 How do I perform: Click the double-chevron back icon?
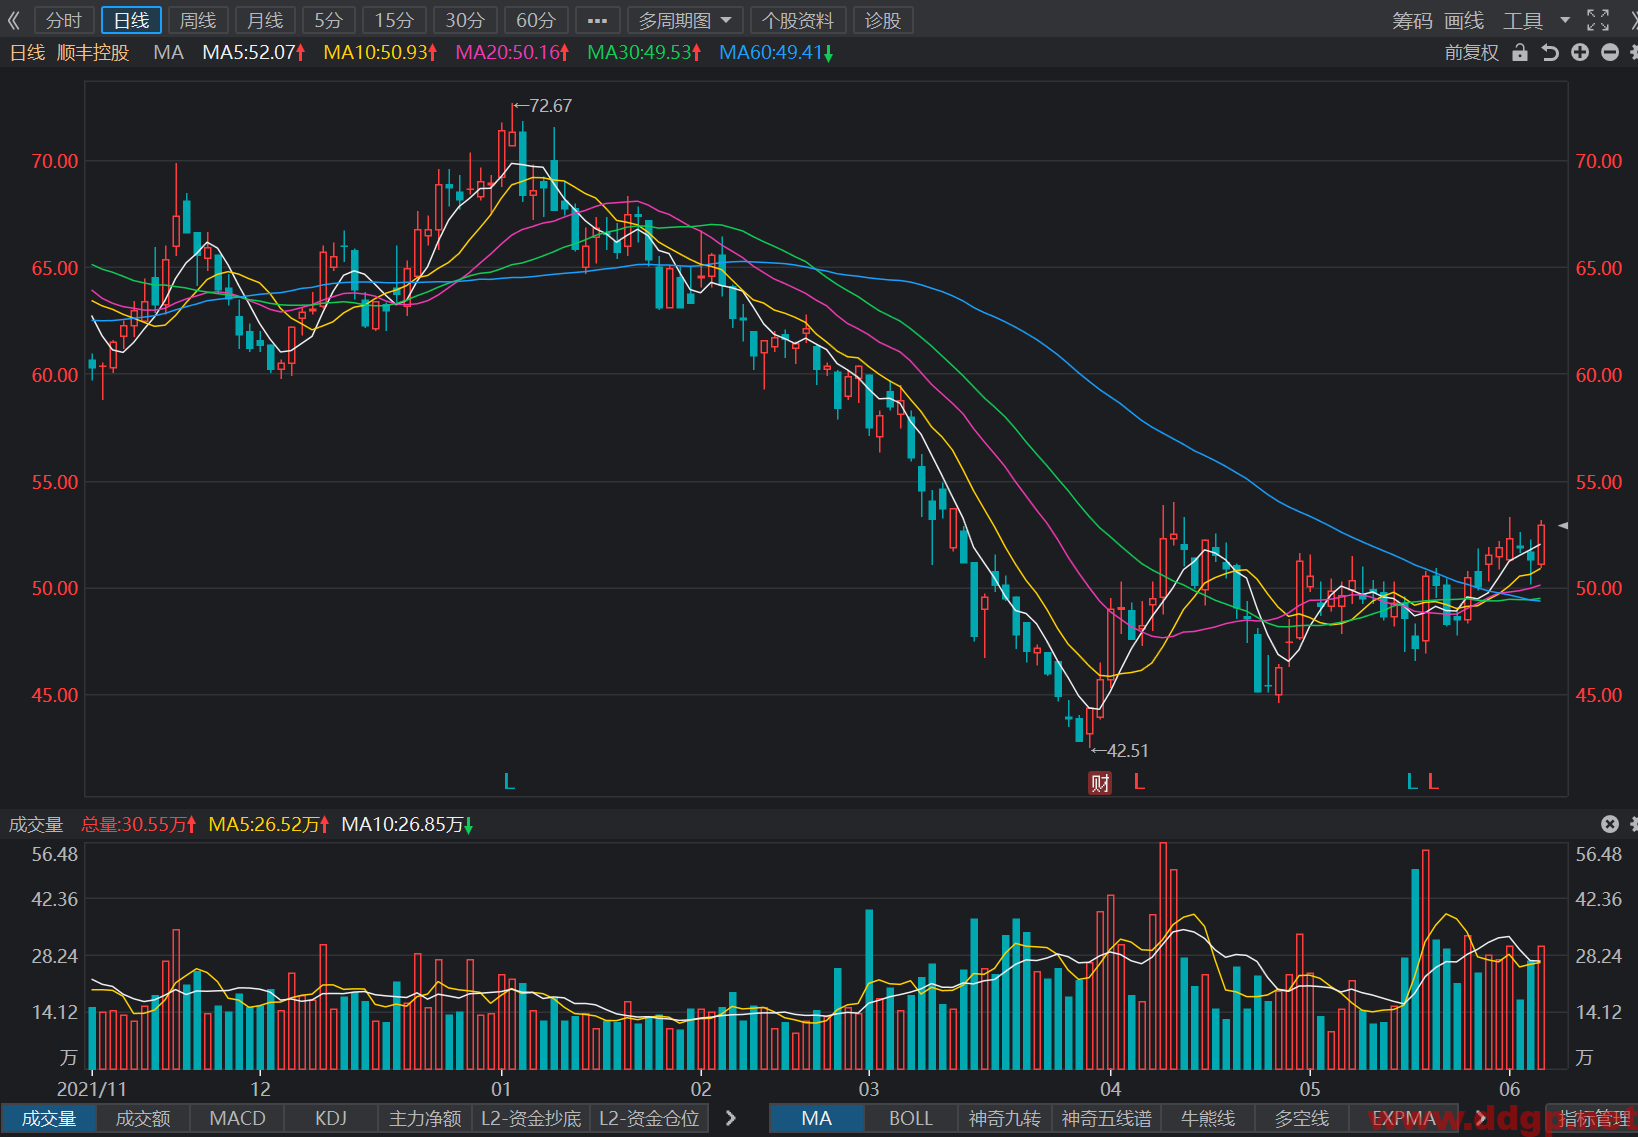pos(14,20)
